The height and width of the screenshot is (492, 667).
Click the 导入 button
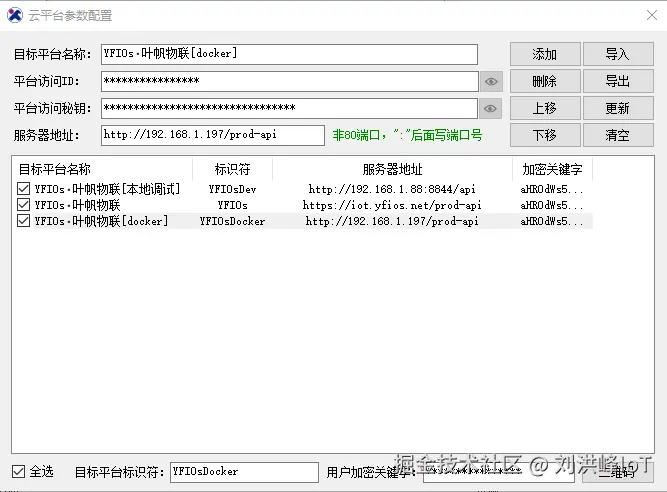618,54
